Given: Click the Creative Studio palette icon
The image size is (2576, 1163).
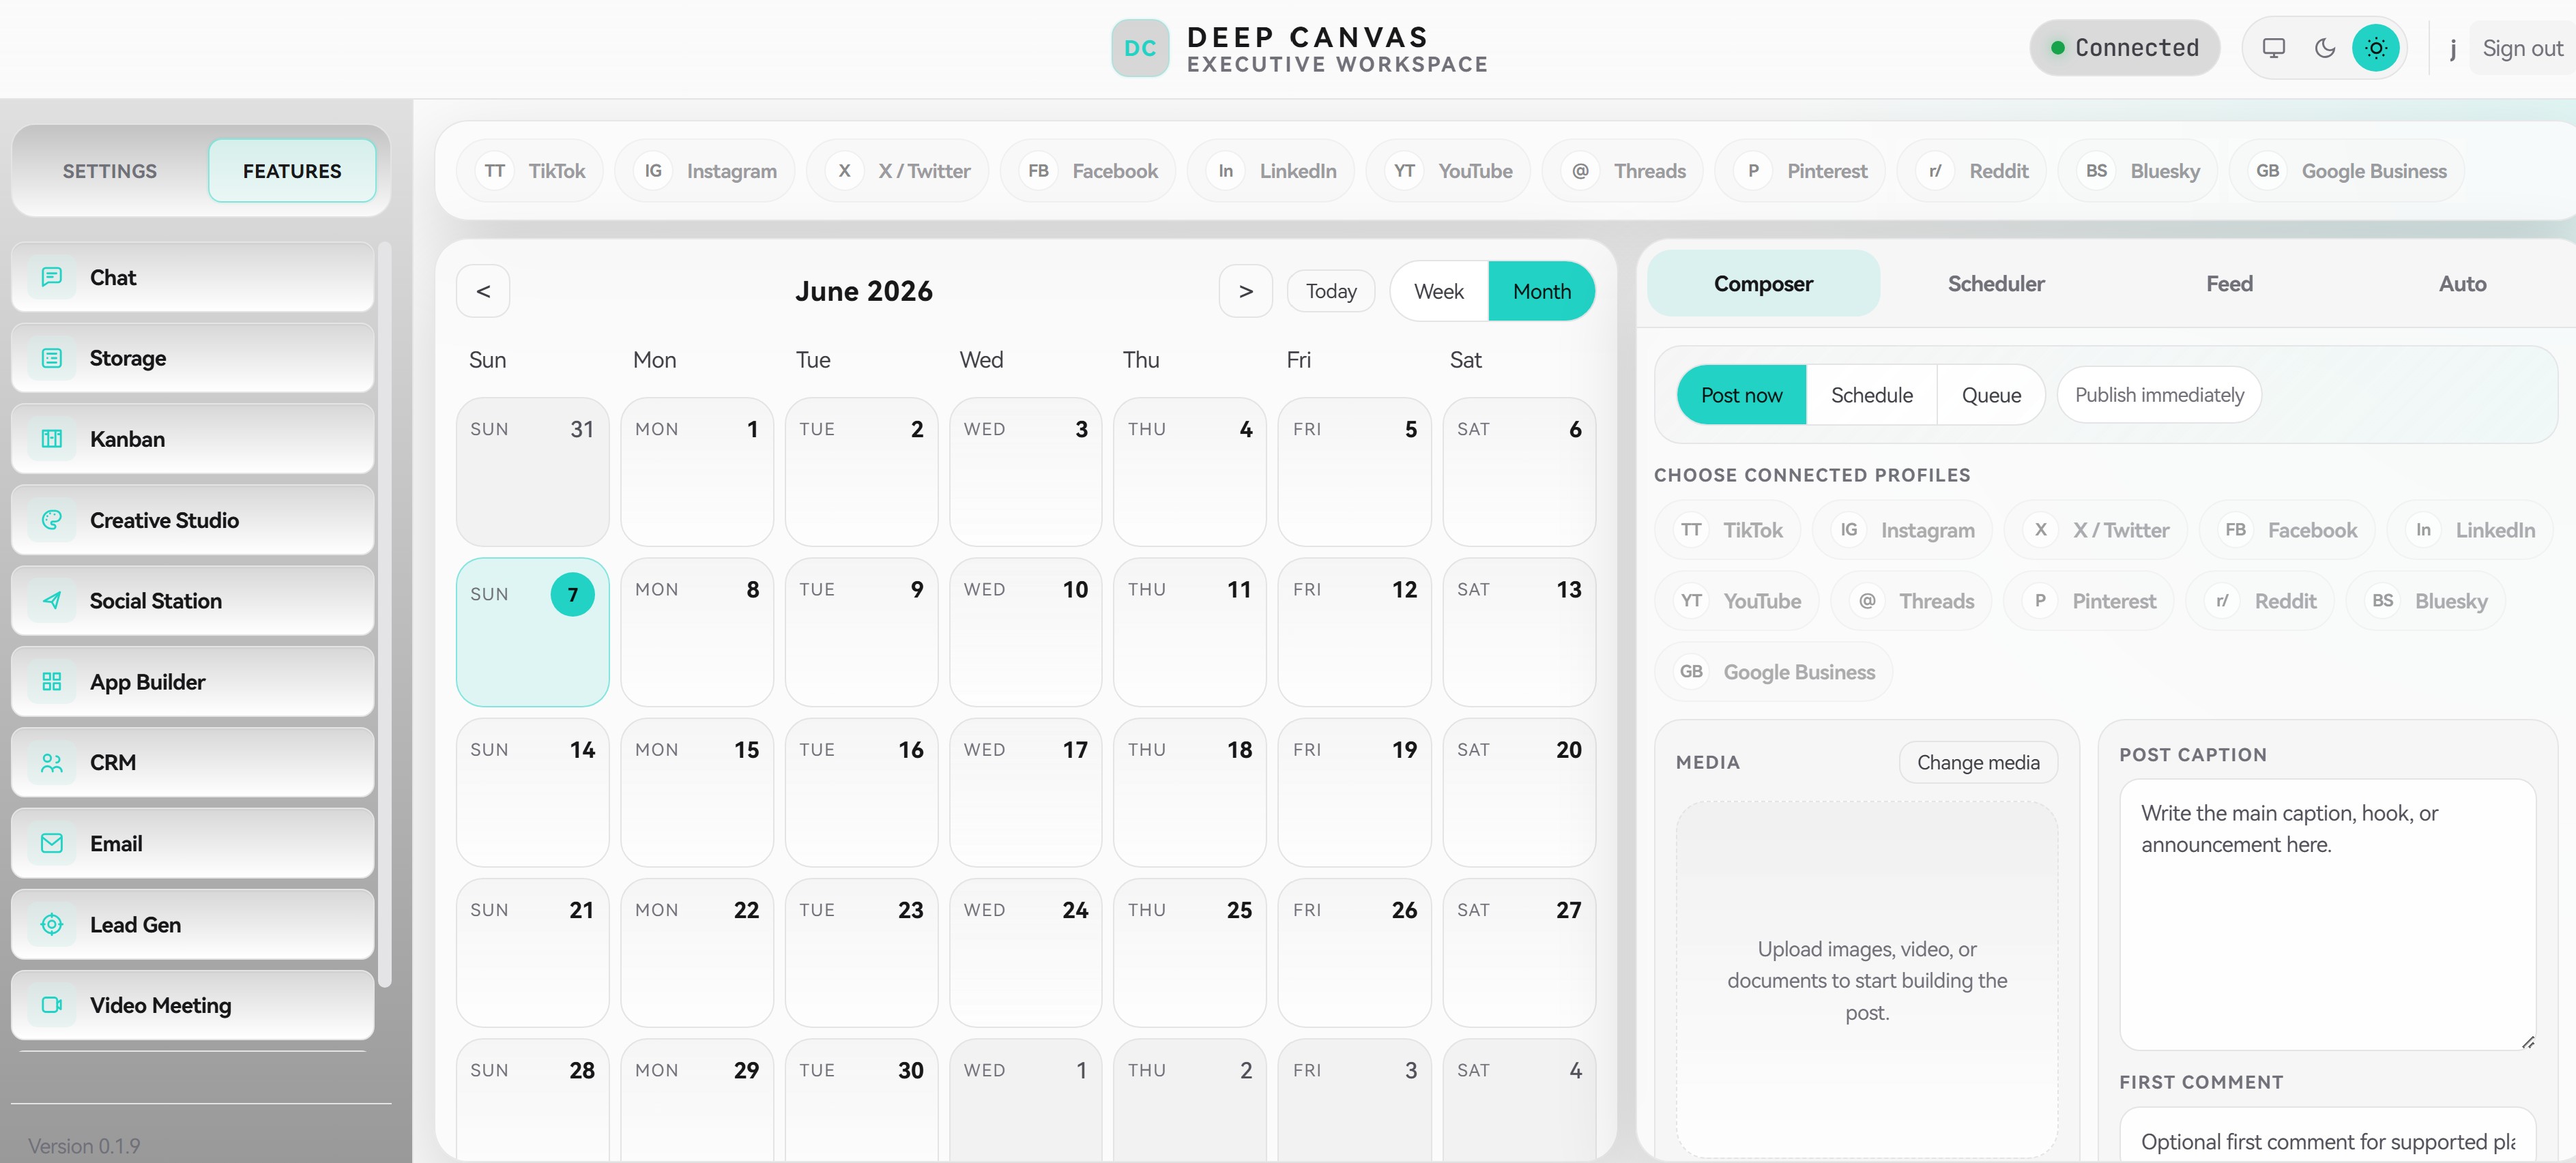Looking at the screenshot, I should click(52, 520).
